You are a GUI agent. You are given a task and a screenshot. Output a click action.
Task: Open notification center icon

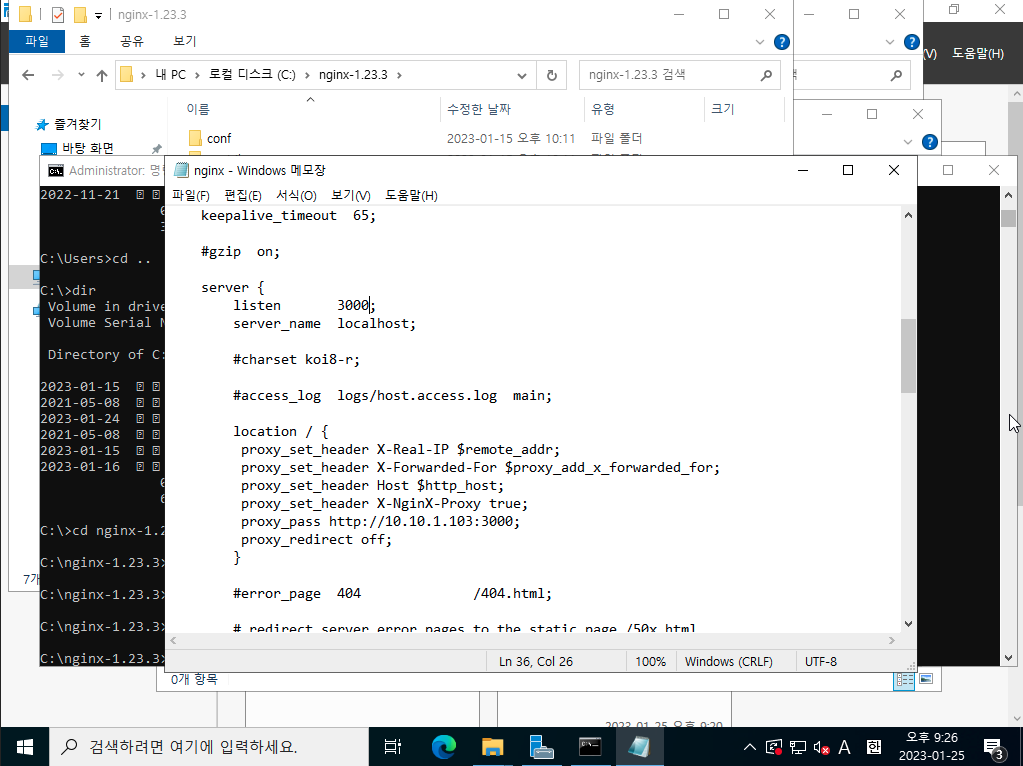[x=993, y=748]
